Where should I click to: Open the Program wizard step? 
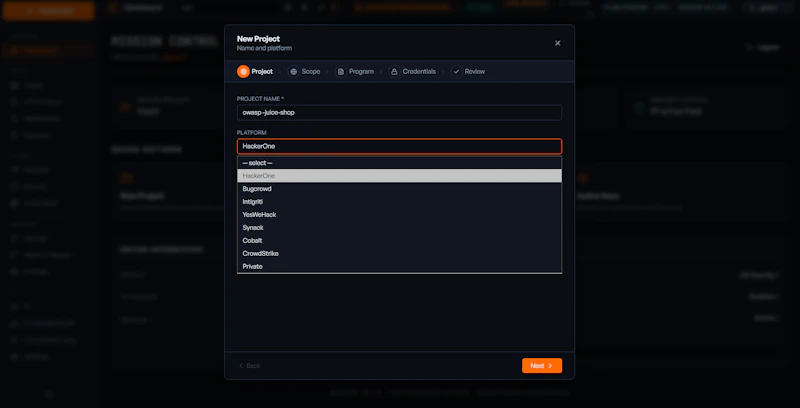point(355,71)
